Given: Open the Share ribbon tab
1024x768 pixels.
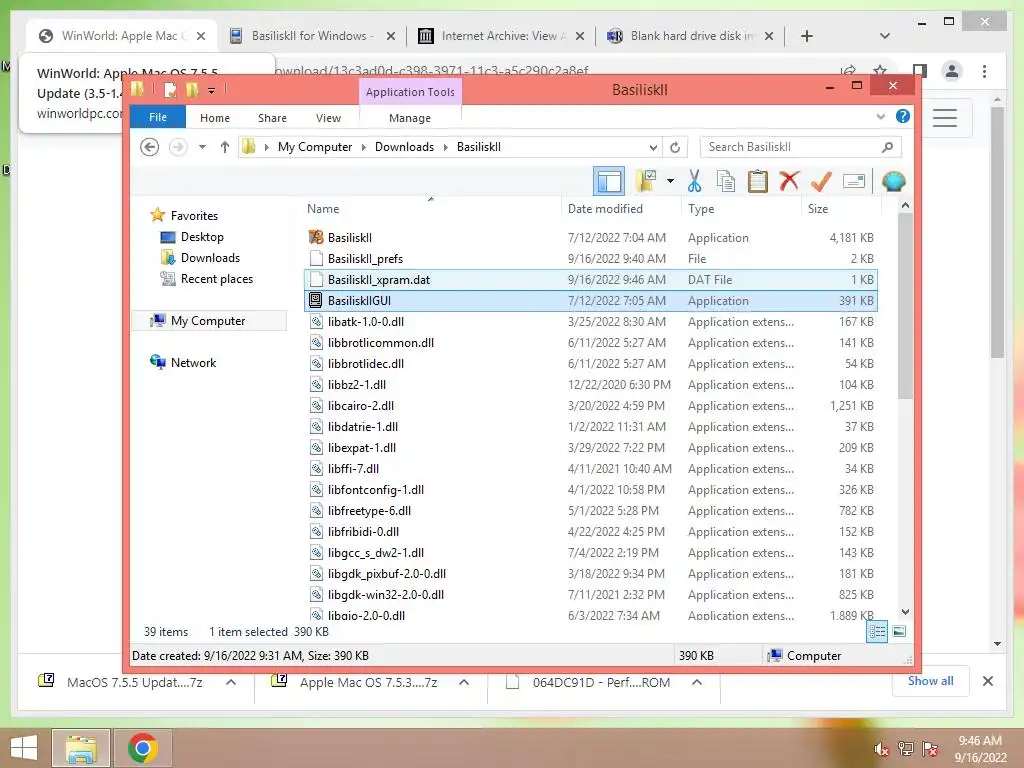Looking at the screenshot, I should coord(272,118).
